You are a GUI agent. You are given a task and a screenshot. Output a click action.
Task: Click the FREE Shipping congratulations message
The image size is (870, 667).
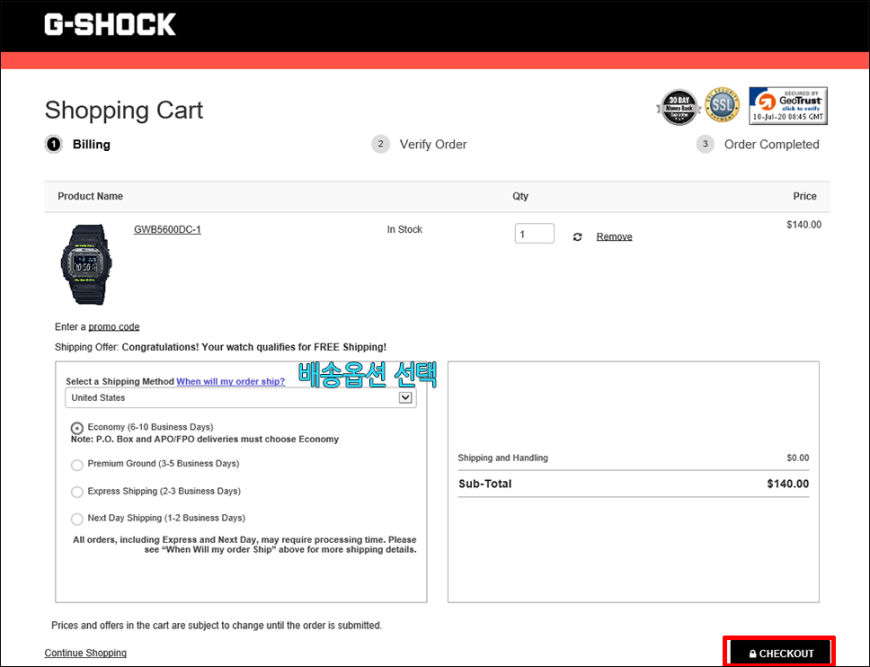pos(254,347)
